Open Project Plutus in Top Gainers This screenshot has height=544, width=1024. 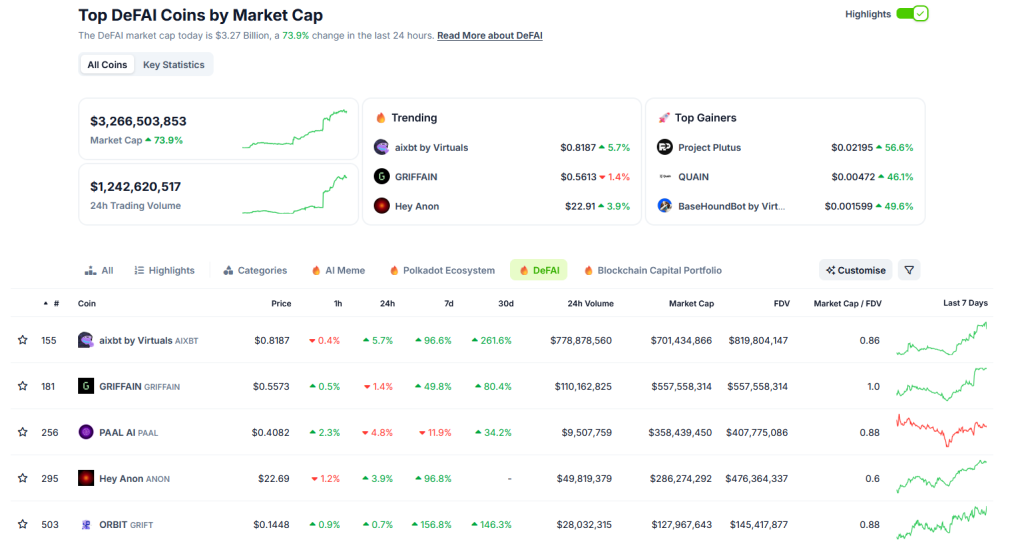709,148
